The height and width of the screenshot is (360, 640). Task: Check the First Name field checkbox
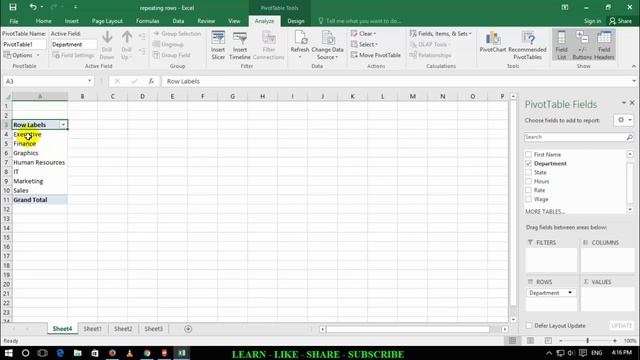[x=529, y=154]
